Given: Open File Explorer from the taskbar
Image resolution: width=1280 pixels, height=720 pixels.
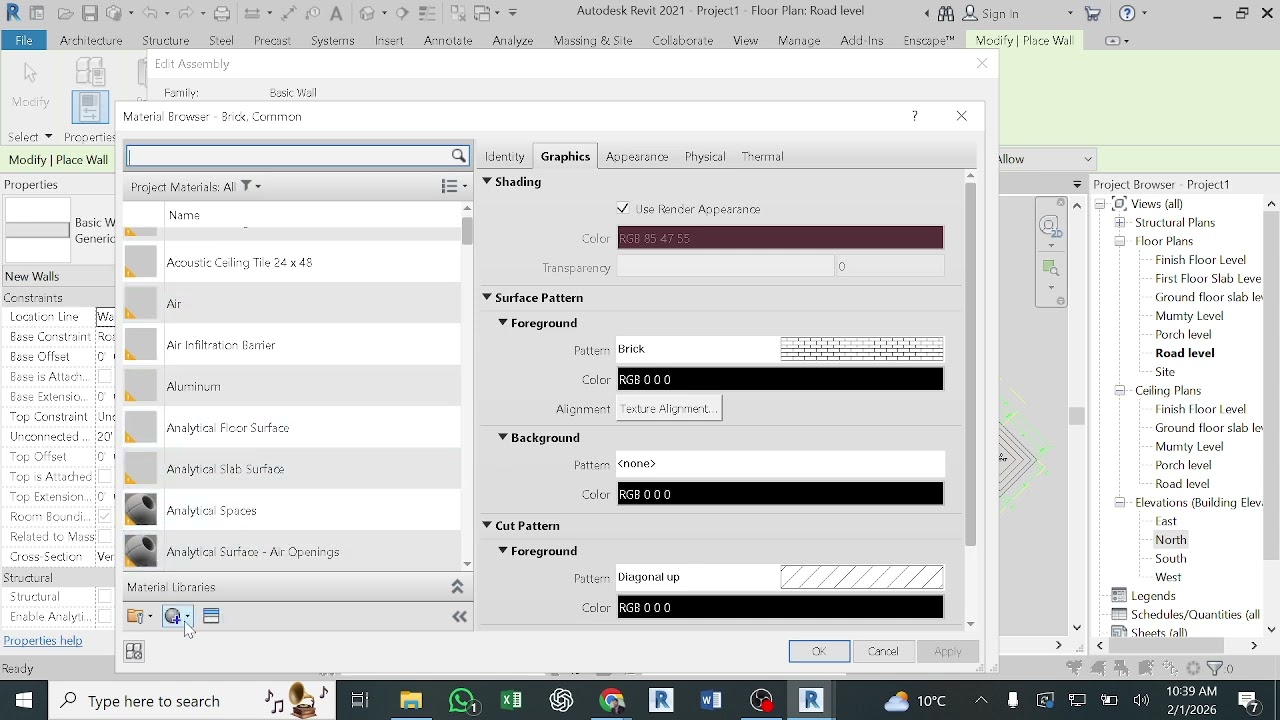Looking at the screenshot, I should point(411,700).
